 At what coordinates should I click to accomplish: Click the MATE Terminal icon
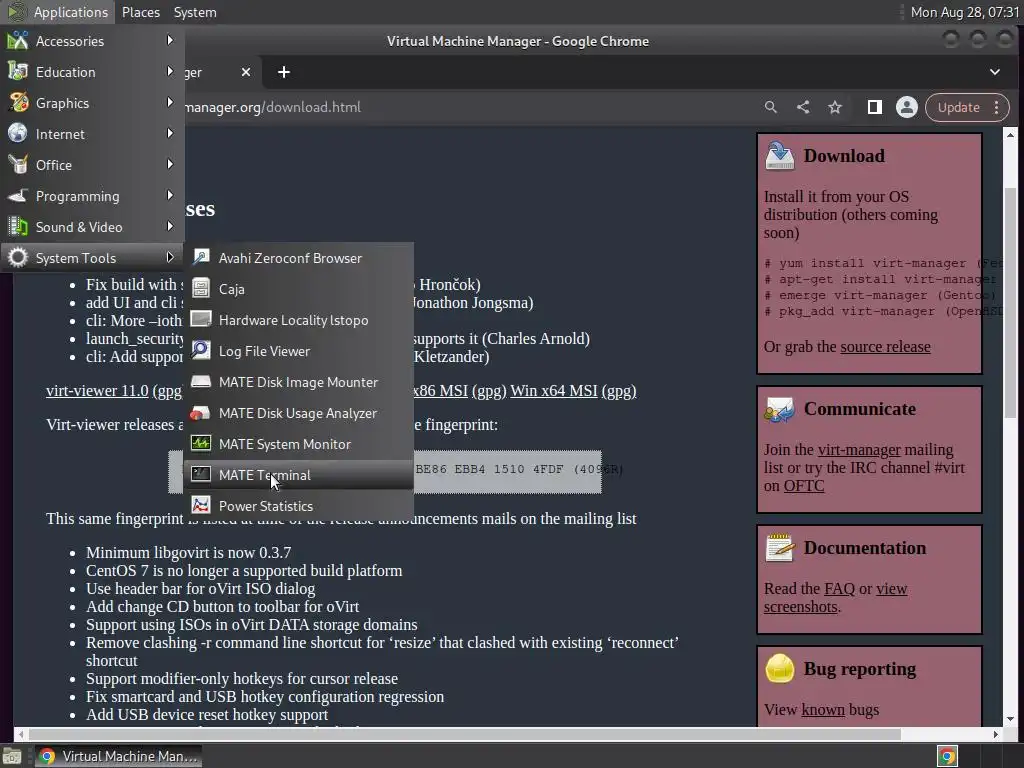[x=201, y=474]
